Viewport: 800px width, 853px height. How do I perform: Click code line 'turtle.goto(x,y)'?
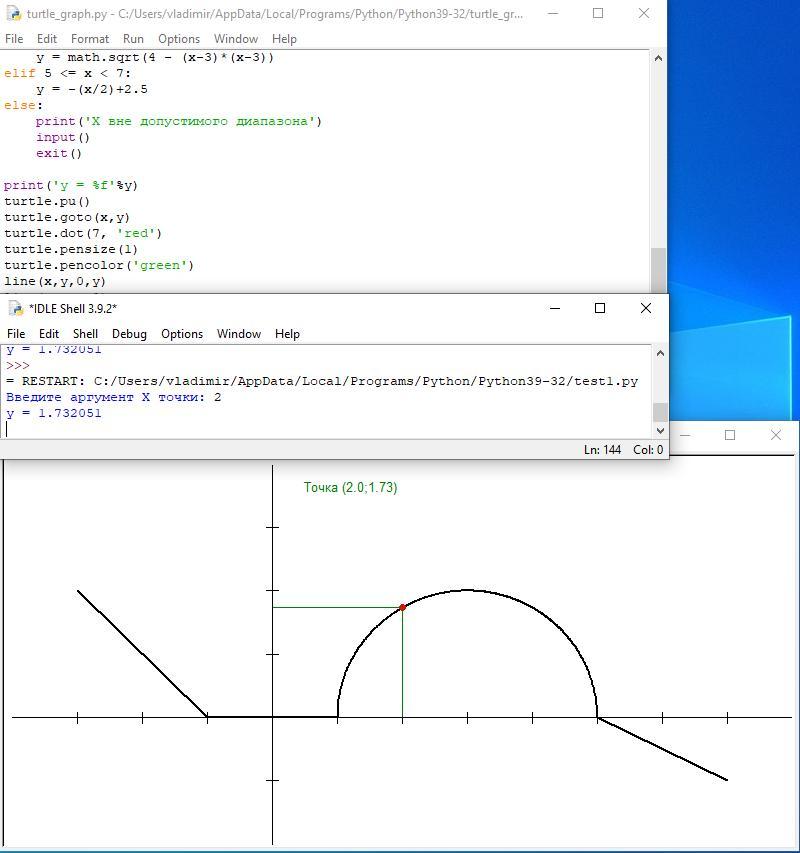[x=67, y=218]
